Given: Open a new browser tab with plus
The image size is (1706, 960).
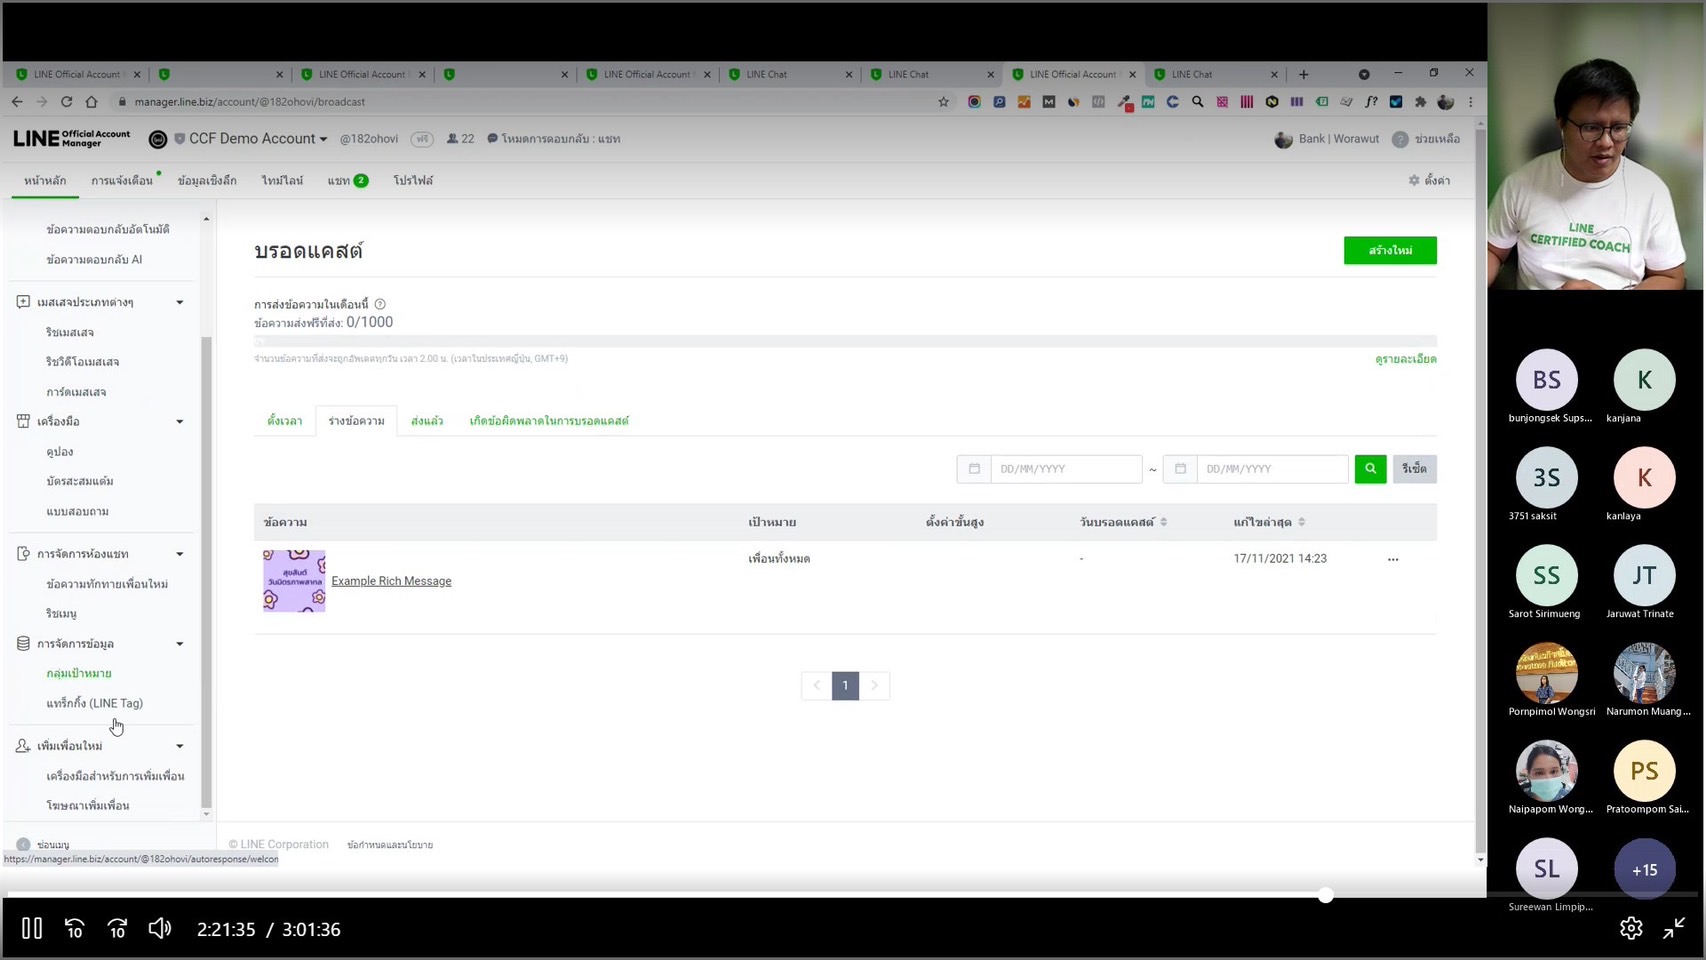Looking at the screenshot, I should pyautogui.click(x=1303, y=74).
